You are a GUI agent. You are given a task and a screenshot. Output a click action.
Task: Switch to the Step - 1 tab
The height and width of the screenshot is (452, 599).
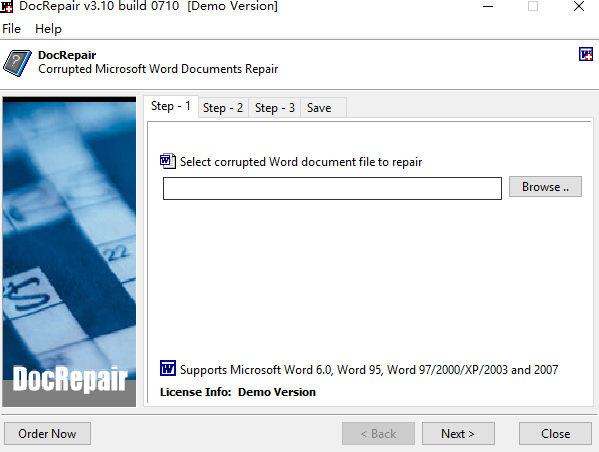171,106
